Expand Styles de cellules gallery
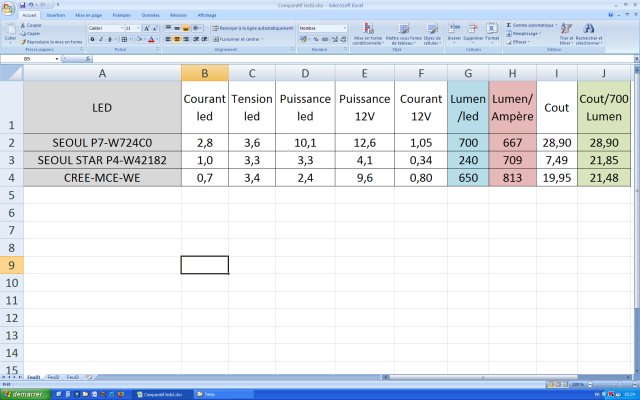 [x=432, y=33]
